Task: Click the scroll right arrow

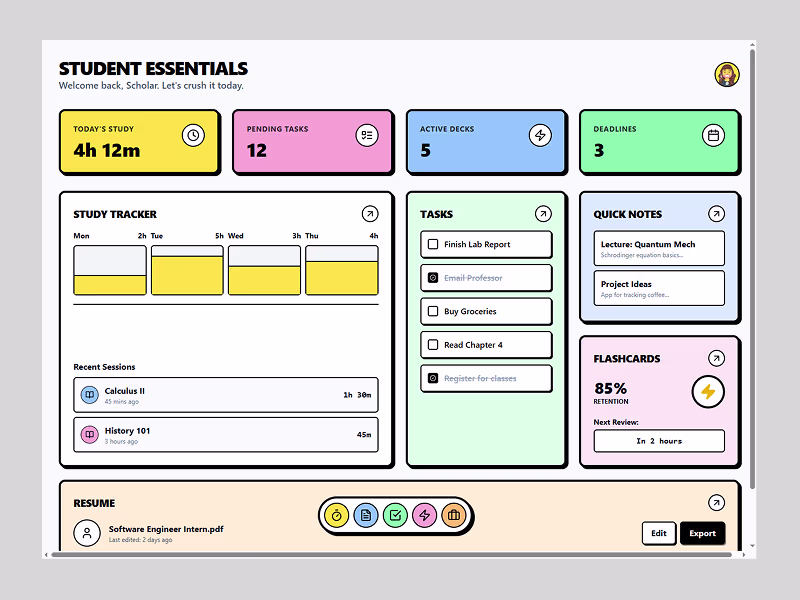Action: click(743, 555)
